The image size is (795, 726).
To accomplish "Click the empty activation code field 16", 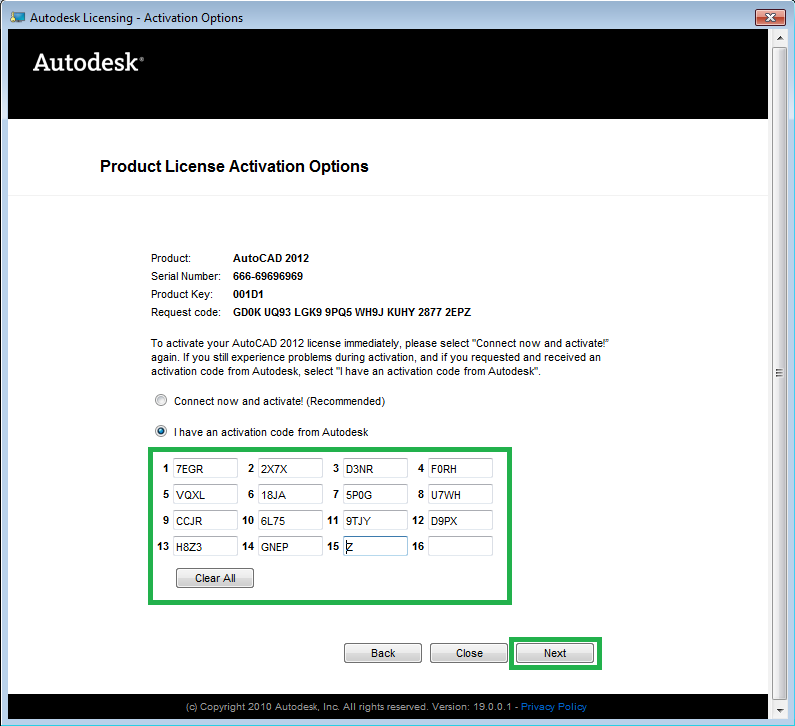I will tap(460, 546).
